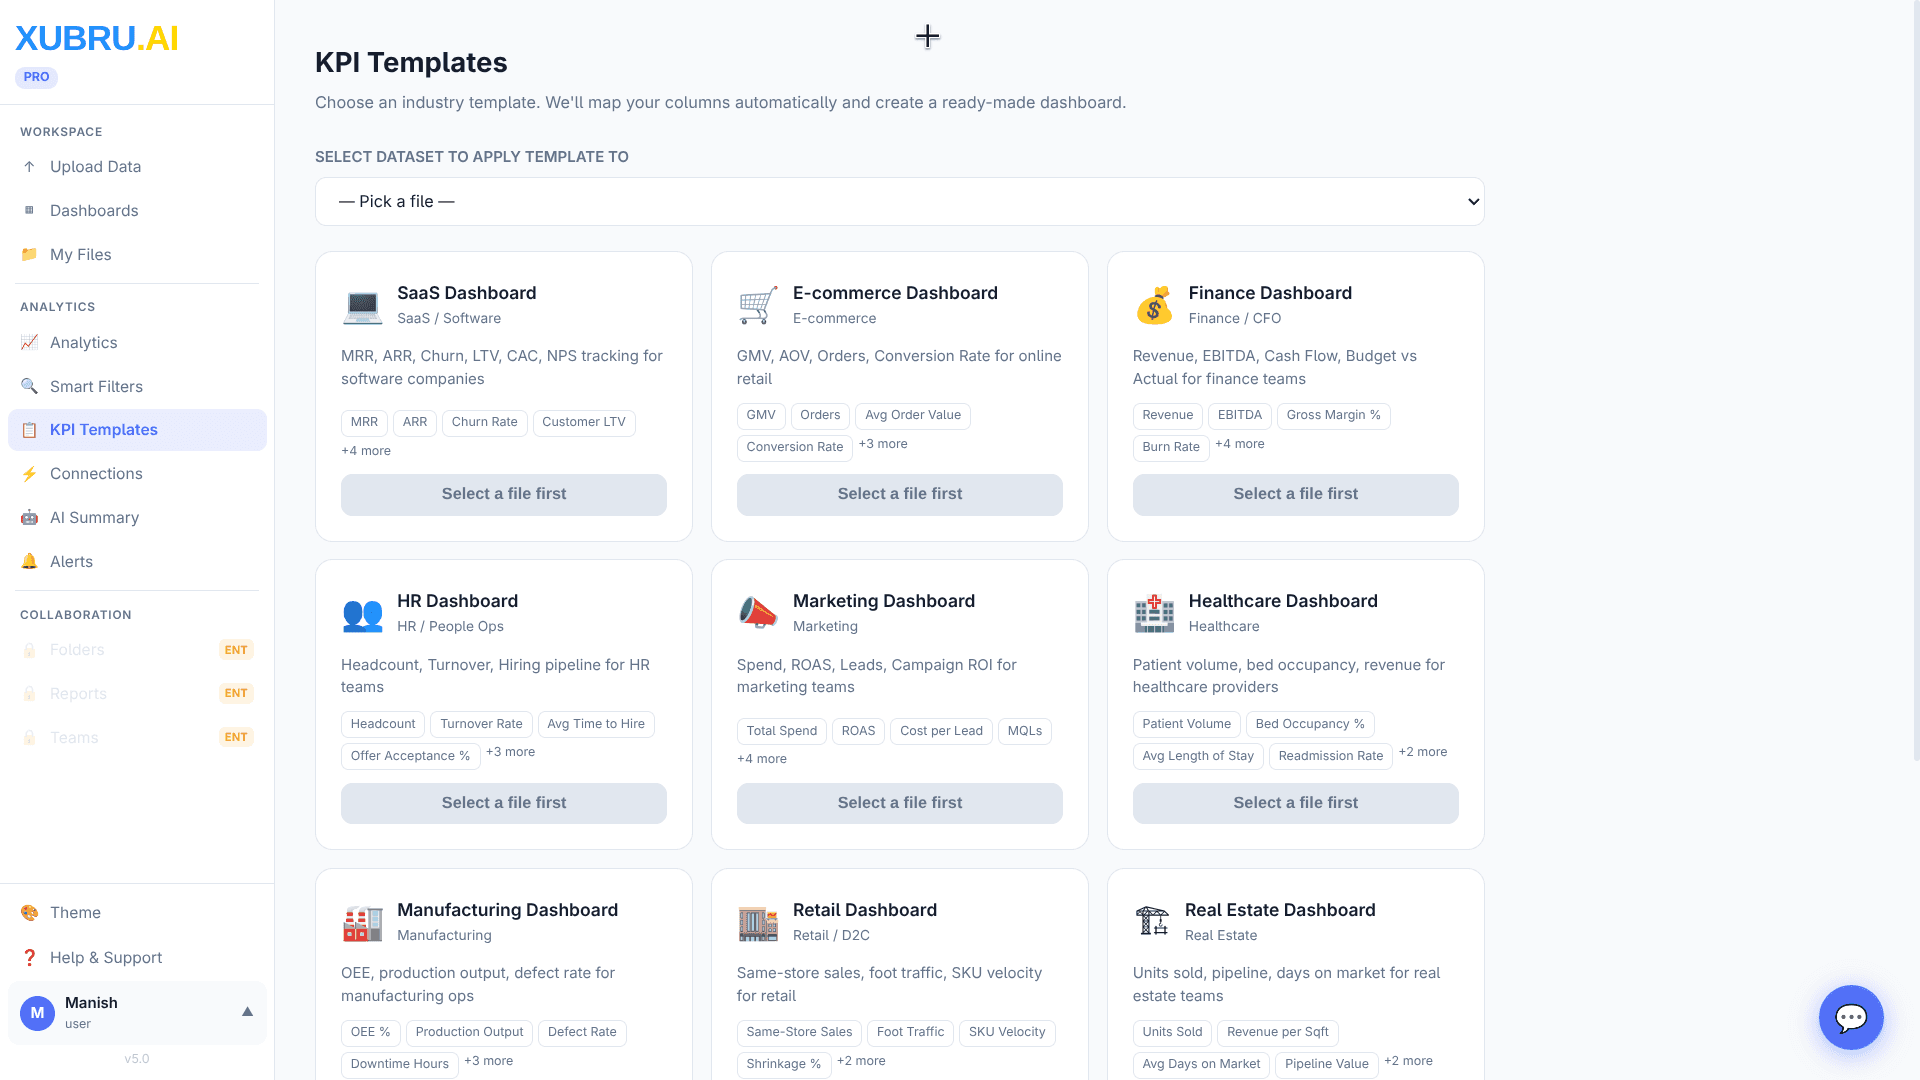Click the locked Reports item

pyautogui.click(x=137, y=694)
